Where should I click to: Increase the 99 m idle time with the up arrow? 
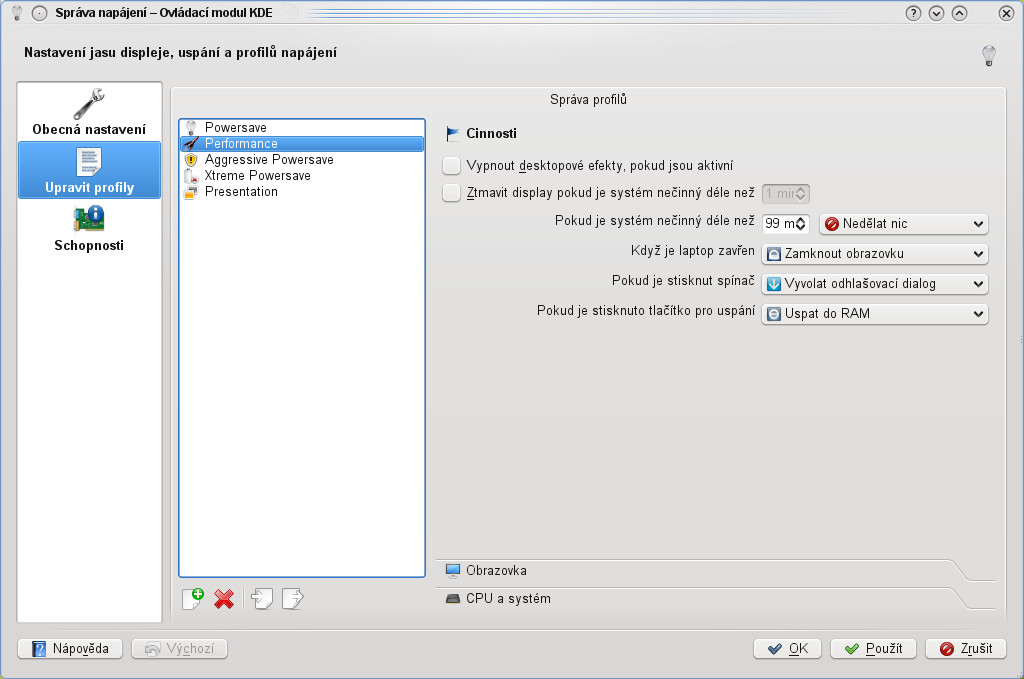pyautogui.click(x=801, y=220)
